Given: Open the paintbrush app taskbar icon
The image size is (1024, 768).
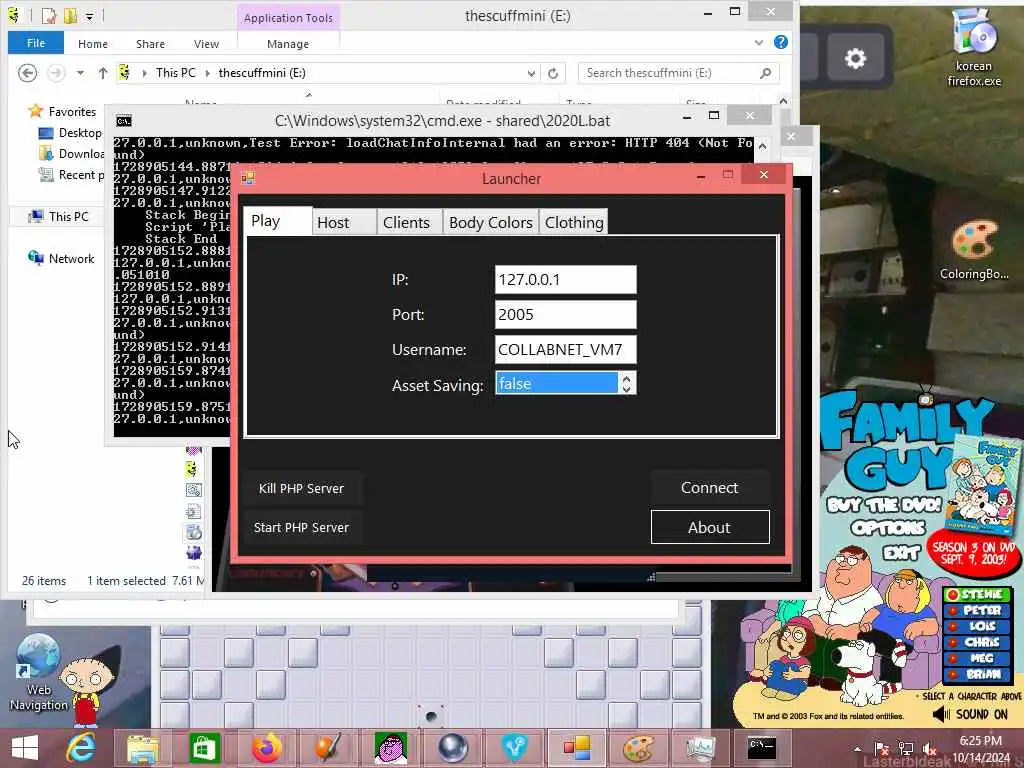Looking at the screenshot, I should click(x=328, y=748).
